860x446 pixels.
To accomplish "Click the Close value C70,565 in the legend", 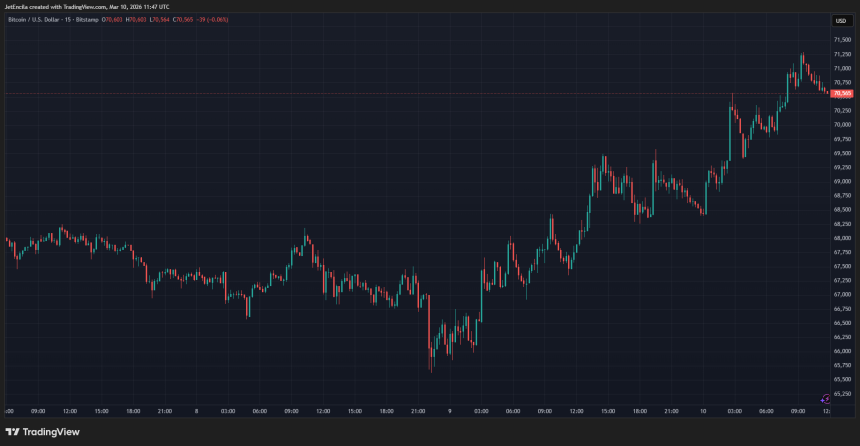I will (x=185, y=19).
